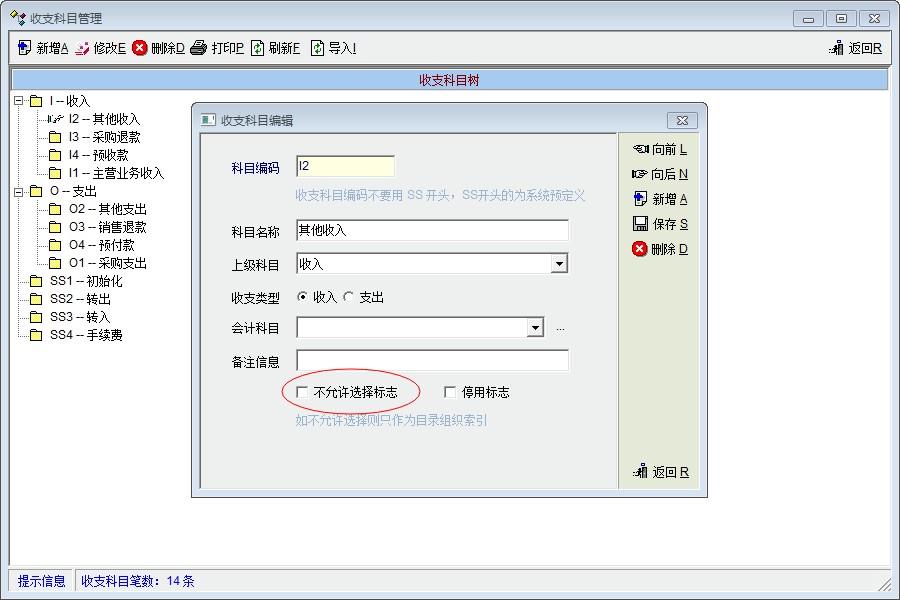The height and width of the screenshot is (600, 900).
Task: Check the 停用标志 checkbox
Action: (450, 393)
